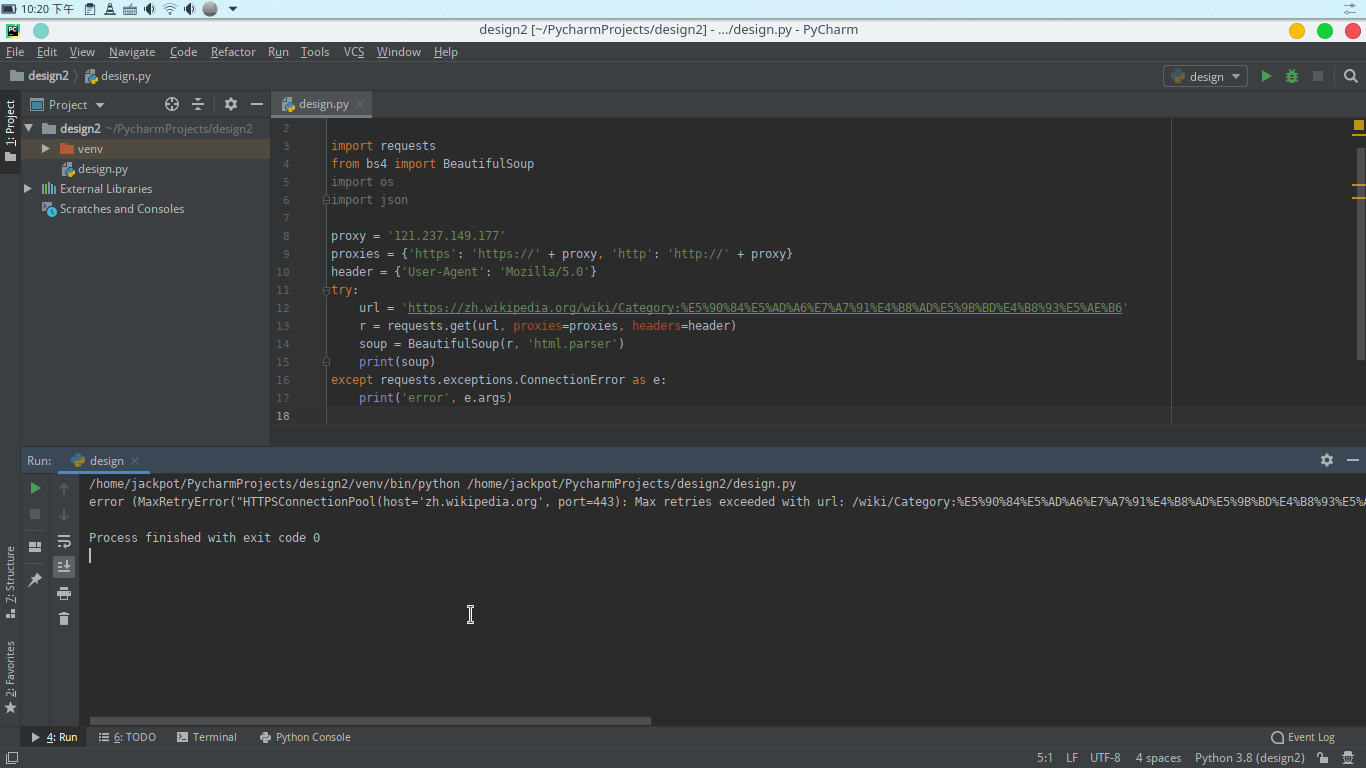
Task: Click the locate/scroll-from-source target icon
Action: pos(172,104)
